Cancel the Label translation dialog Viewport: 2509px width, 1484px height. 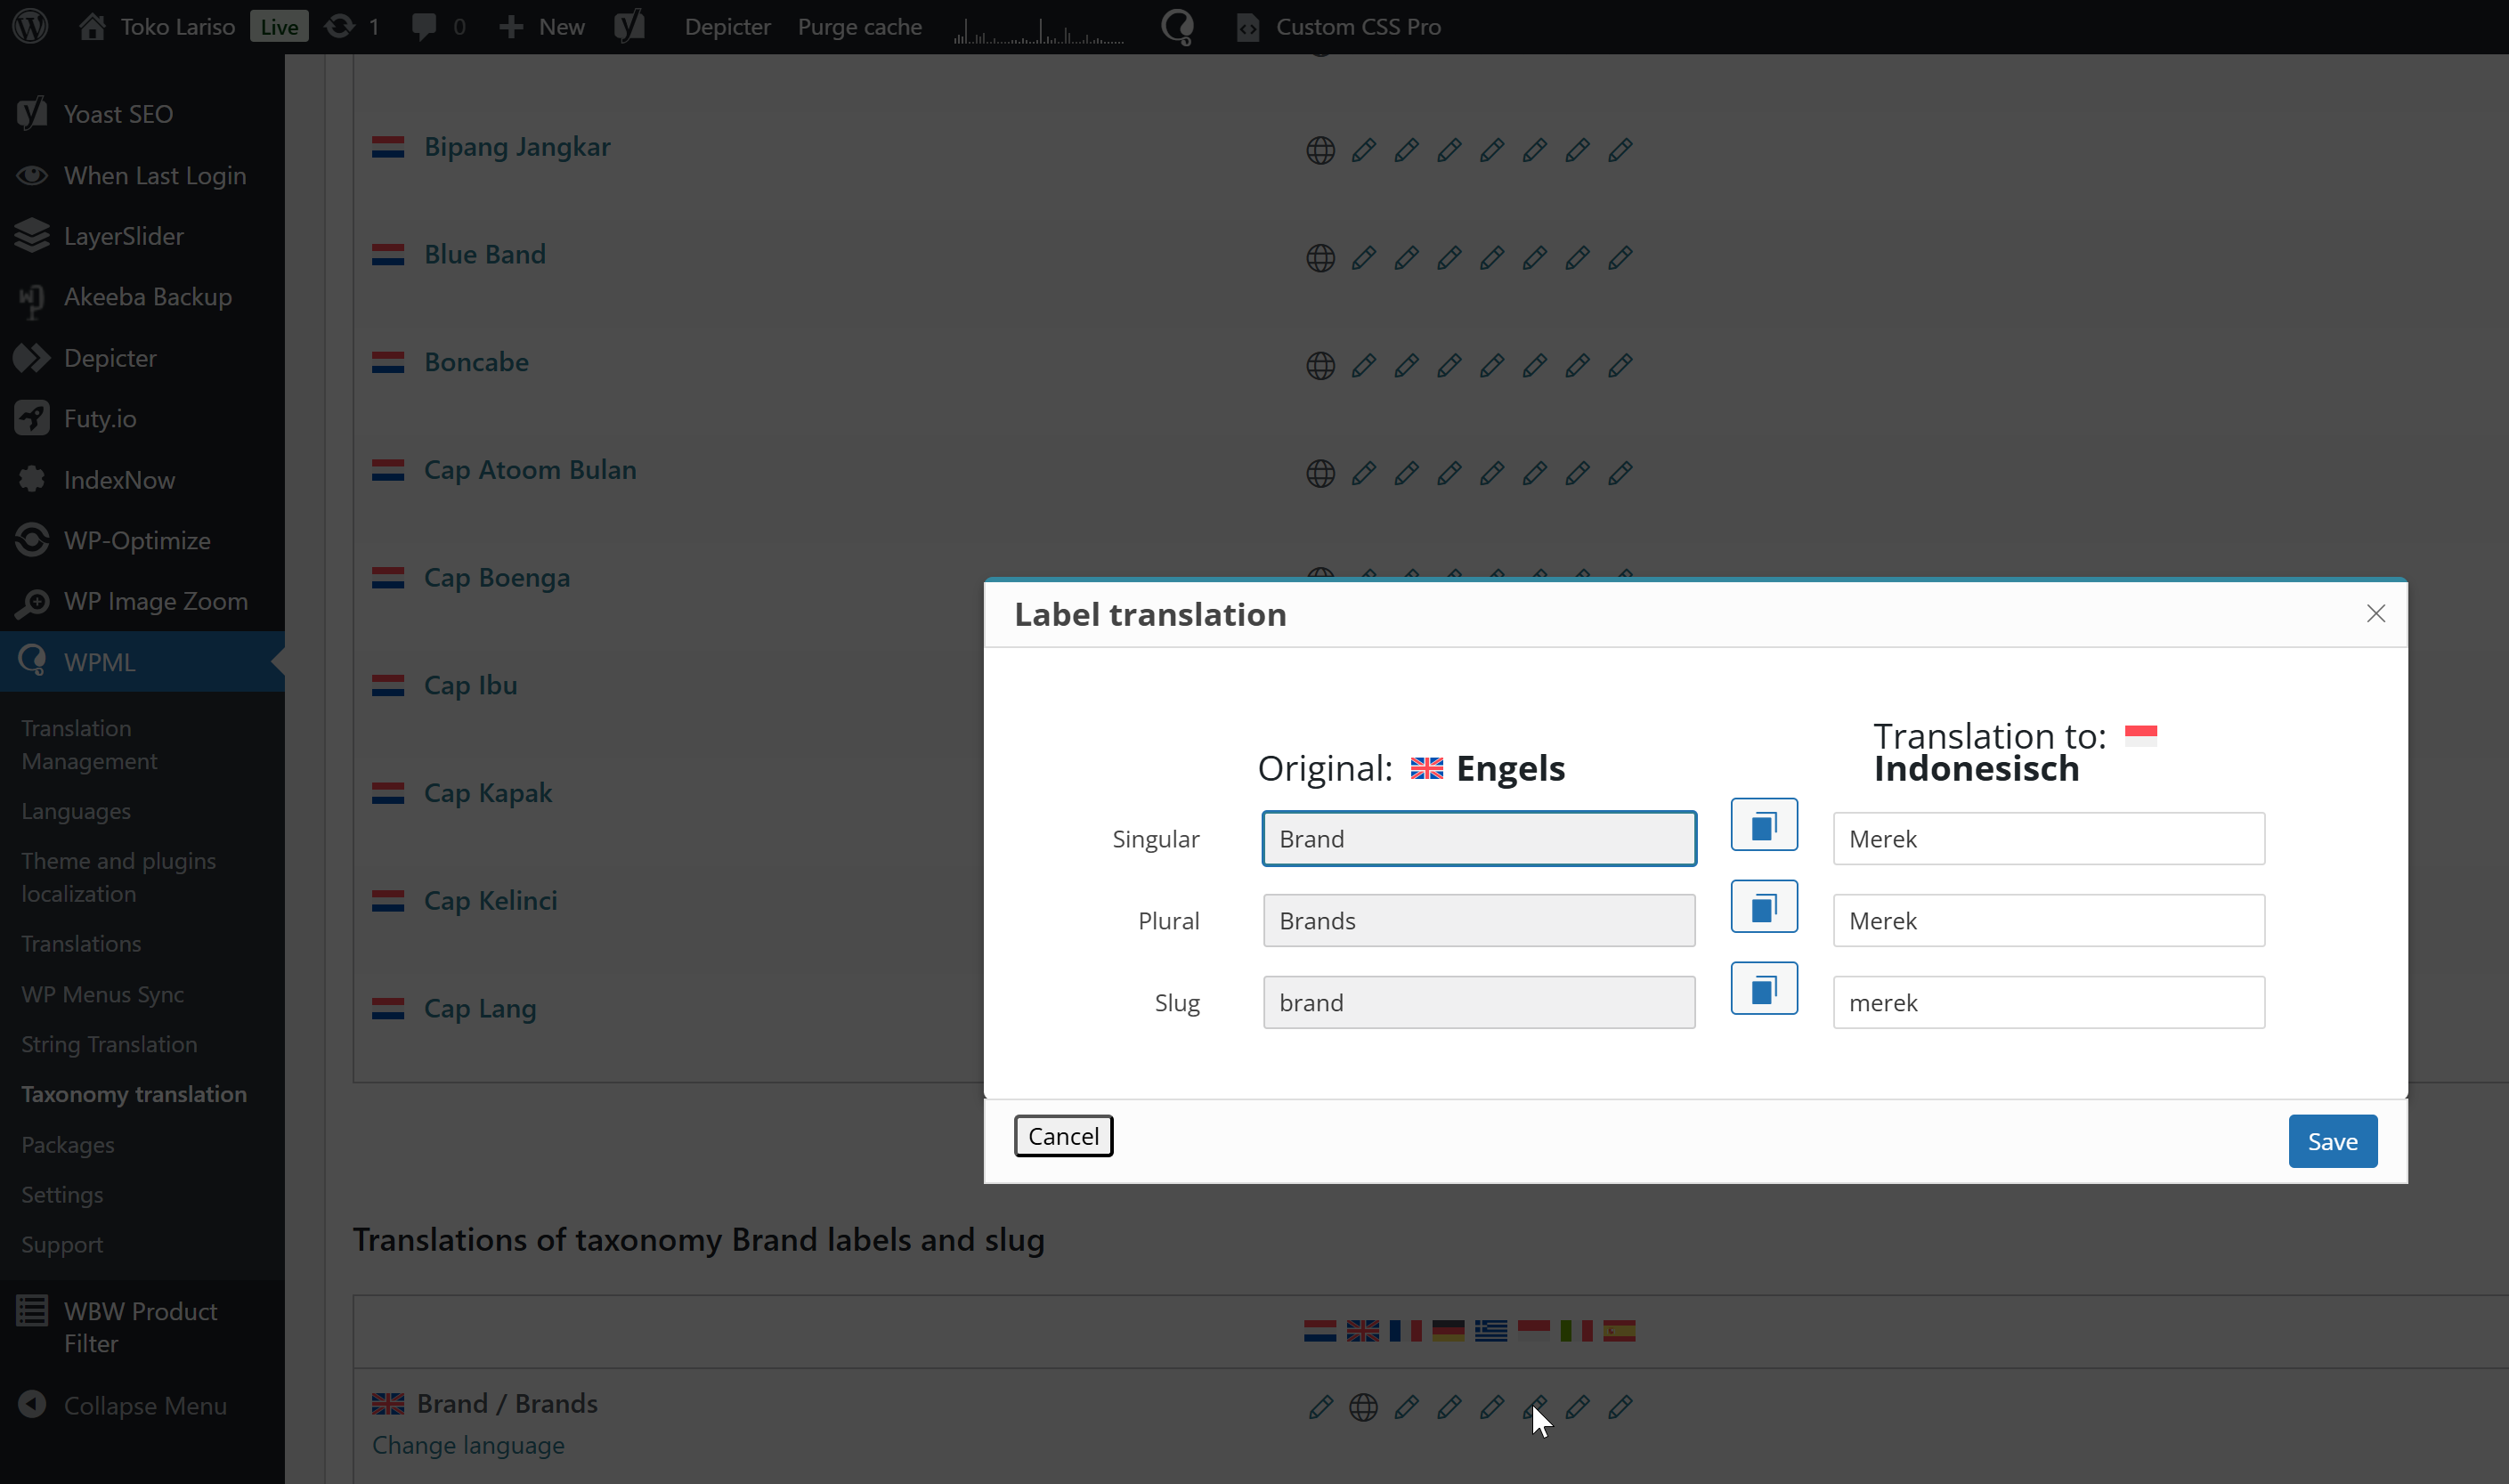[1063, 1136]
